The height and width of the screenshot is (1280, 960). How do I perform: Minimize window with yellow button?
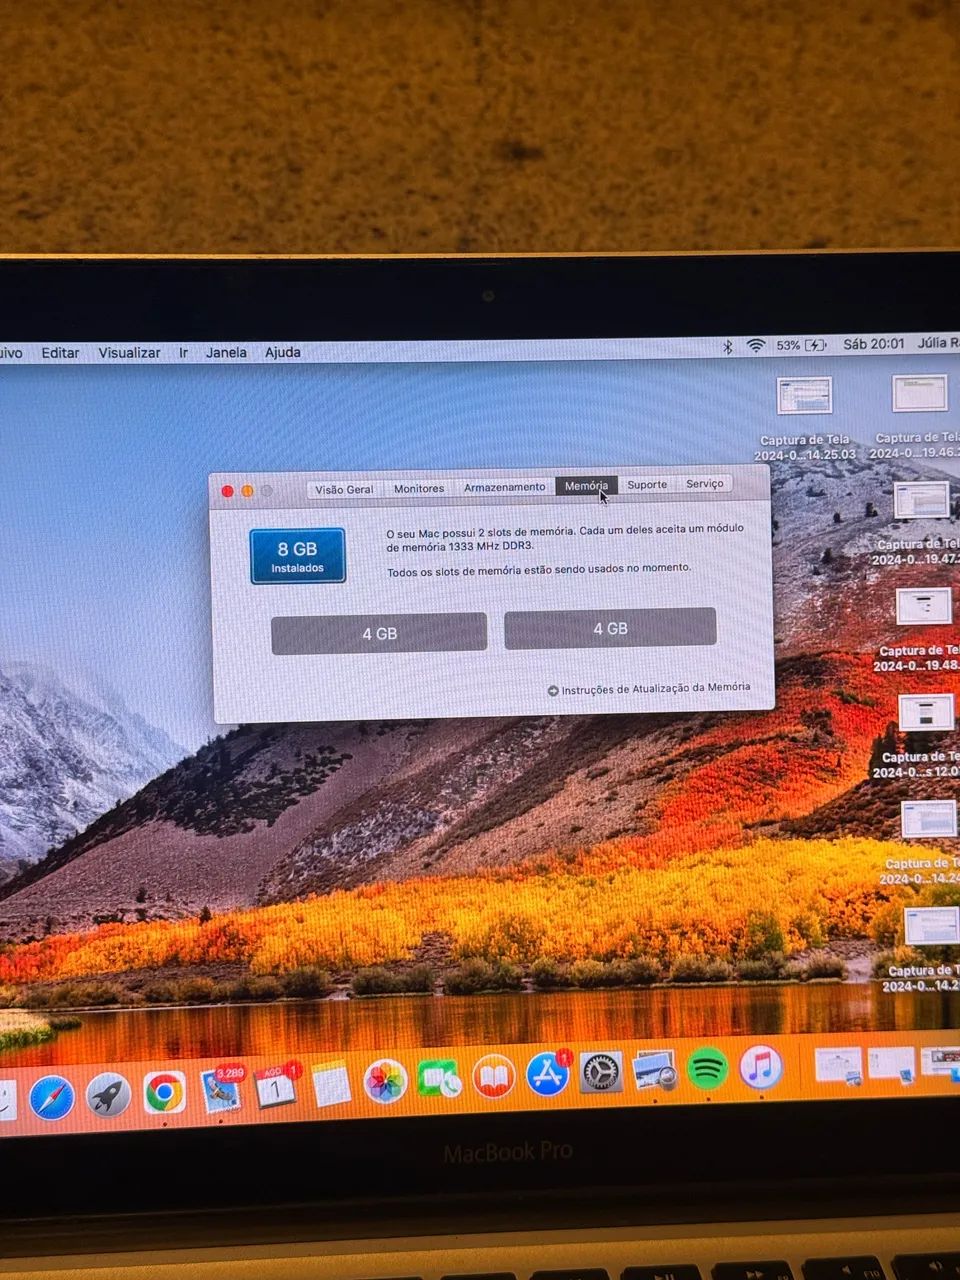click(x=247, y=491)
